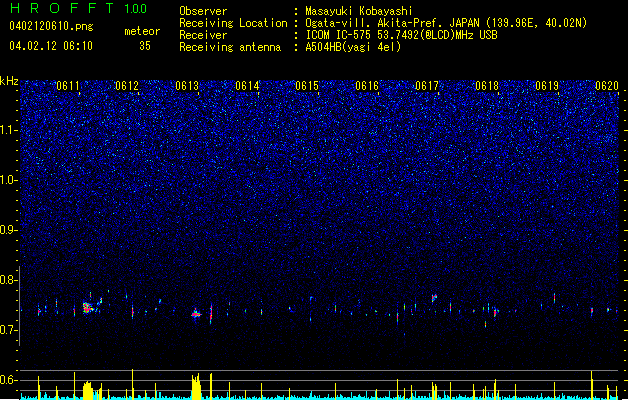Click the 0615 time marker
Viewport: 629px width, 400px height.
click(307, 86)
